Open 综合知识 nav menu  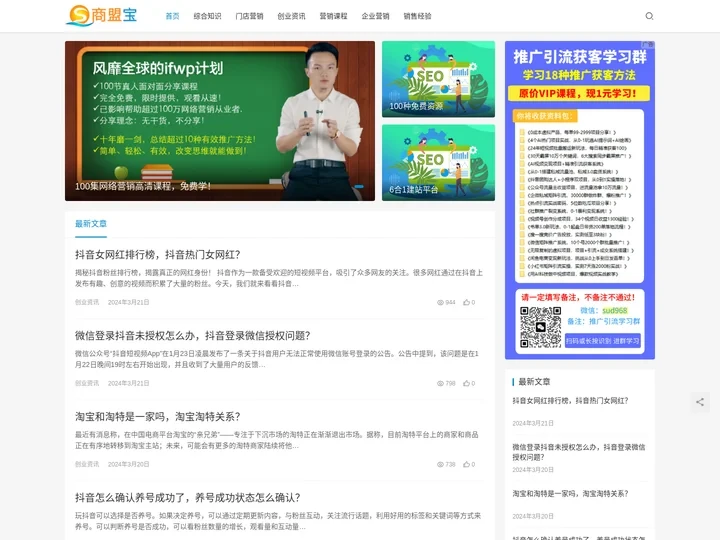207,16
